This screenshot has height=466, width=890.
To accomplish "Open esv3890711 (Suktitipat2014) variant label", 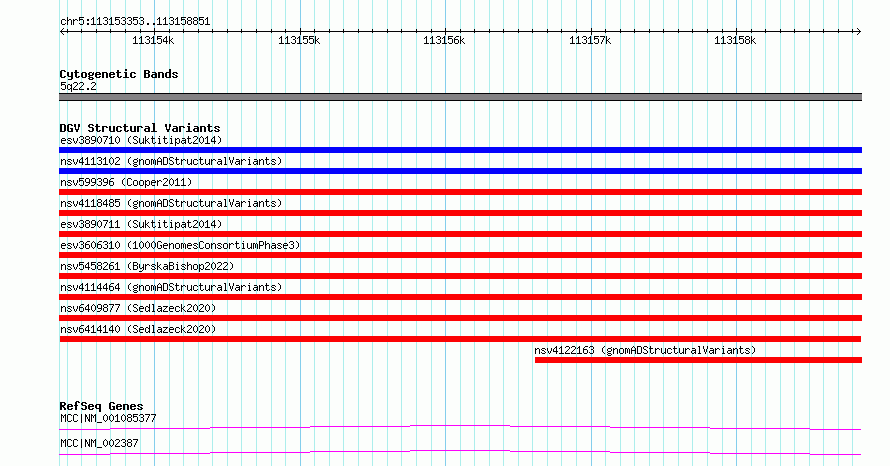I will (x=141, y=224).
